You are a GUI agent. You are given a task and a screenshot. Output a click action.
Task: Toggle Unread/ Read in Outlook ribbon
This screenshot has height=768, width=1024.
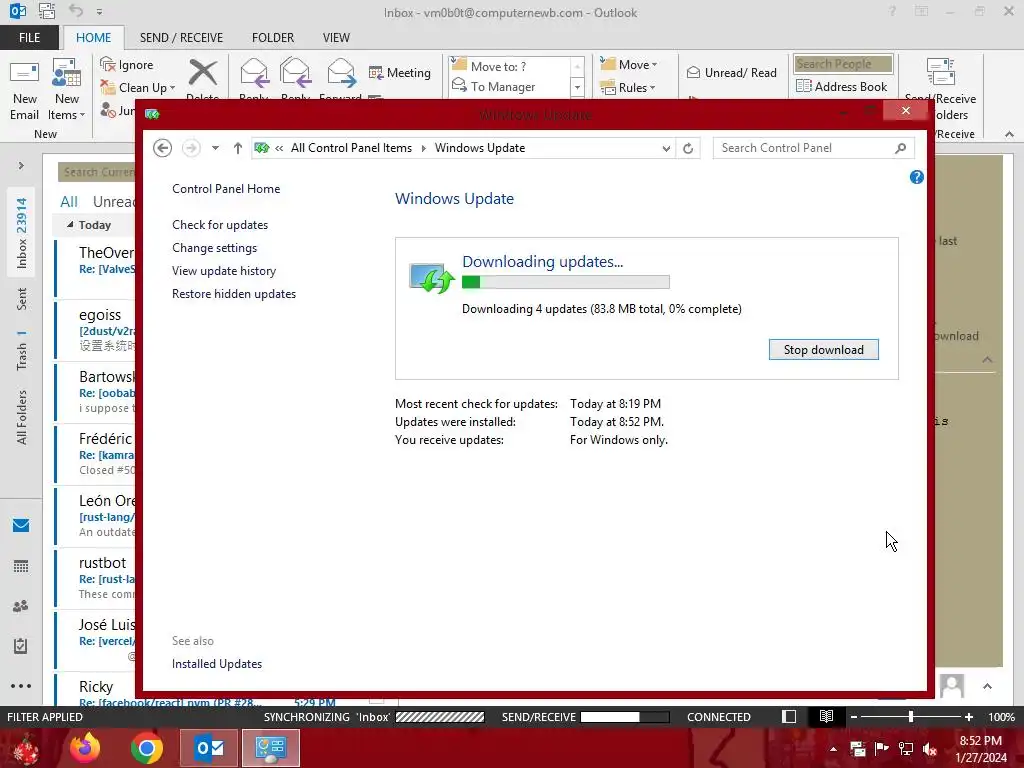[732, 72]
